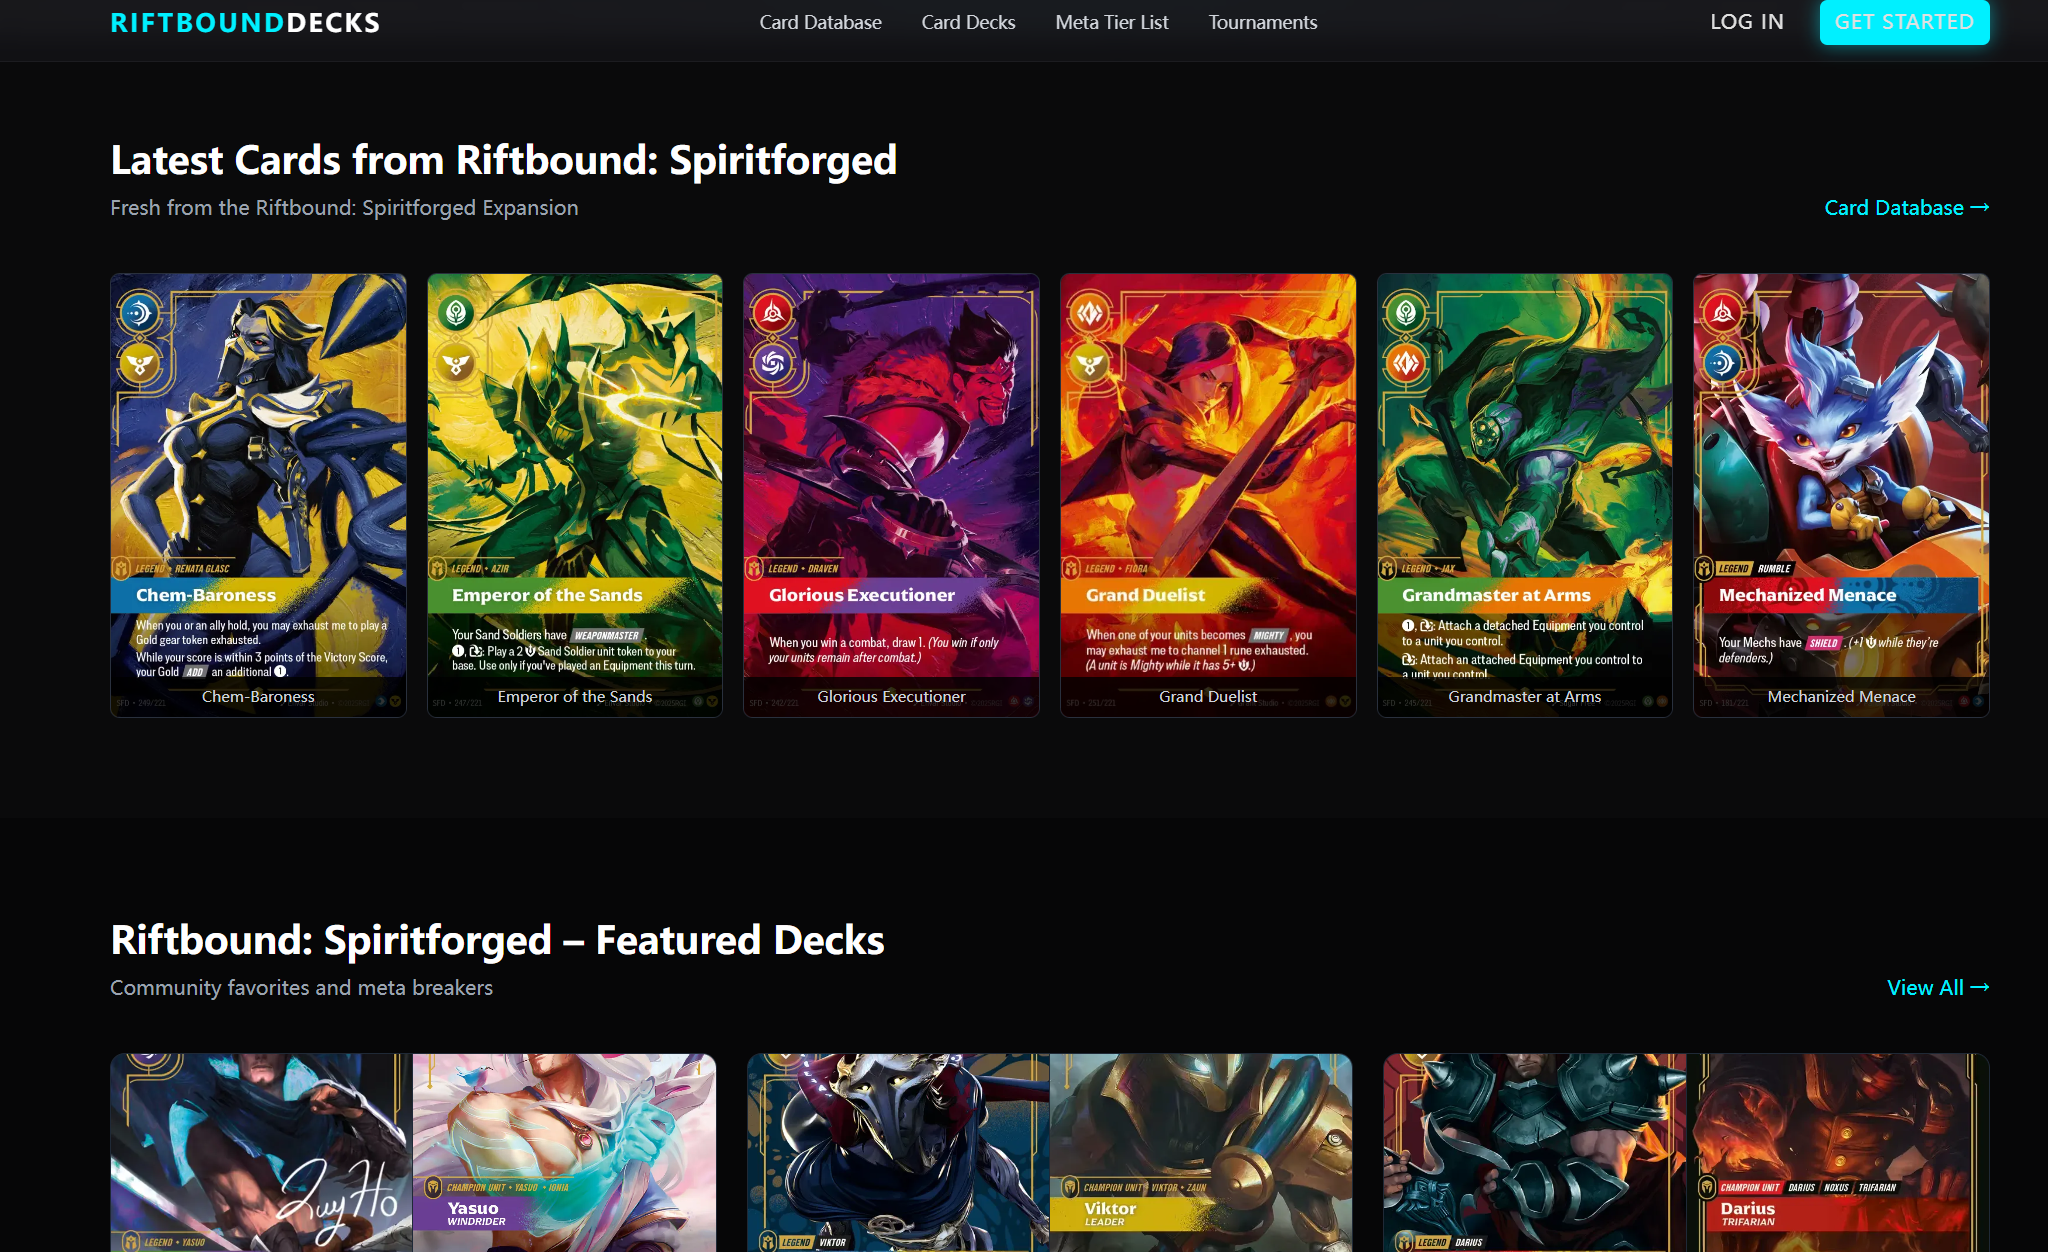Navigate to the Tournaments section

[1262, 22]
